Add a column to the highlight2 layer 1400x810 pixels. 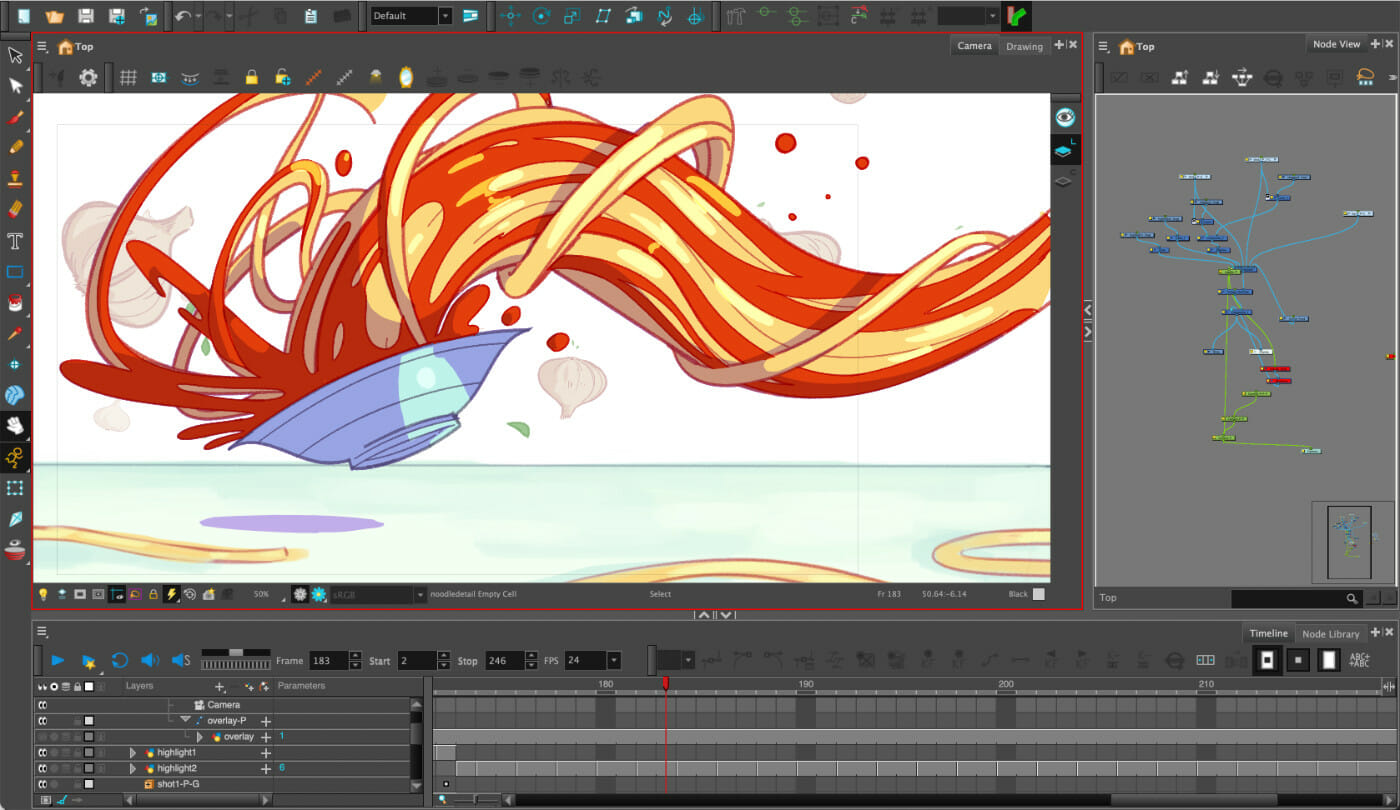coord(266,768)
